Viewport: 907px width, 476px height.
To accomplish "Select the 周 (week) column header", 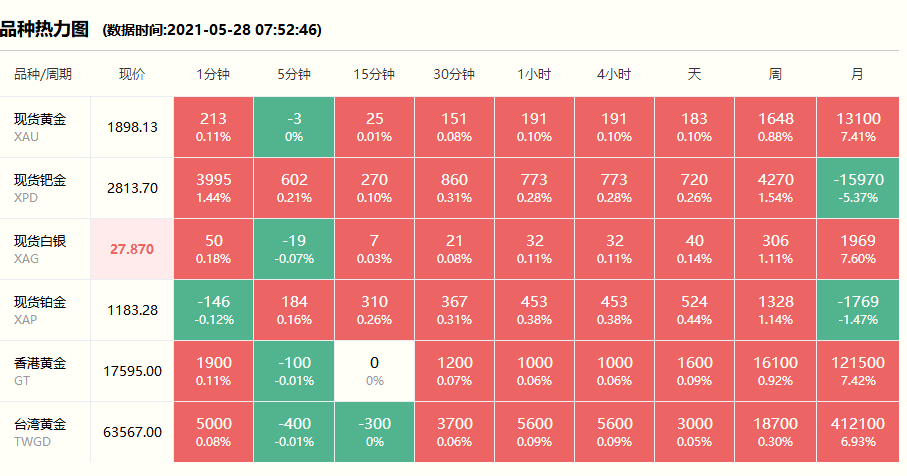I will pyautogui.click(x=775, y=75).
